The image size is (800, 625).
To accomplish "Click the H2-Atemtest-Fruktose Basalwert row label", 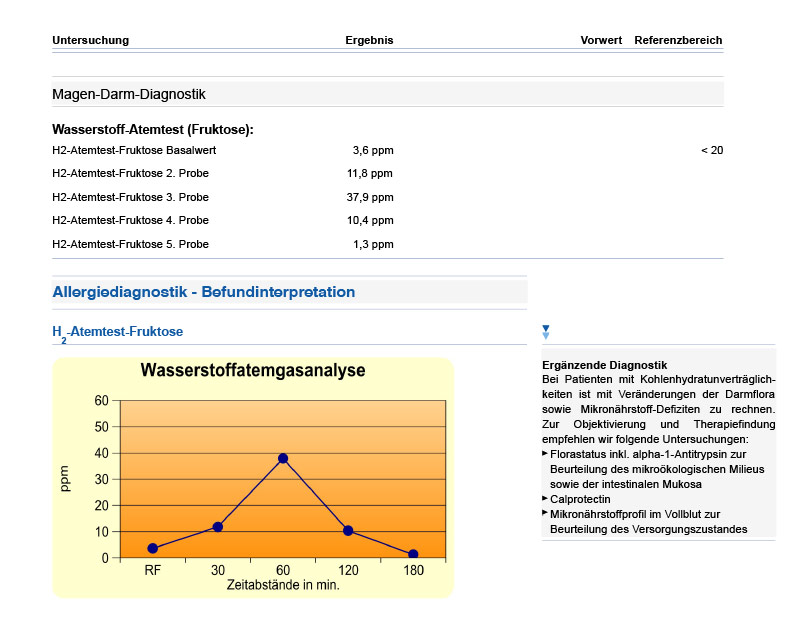I will click(134, 150).
